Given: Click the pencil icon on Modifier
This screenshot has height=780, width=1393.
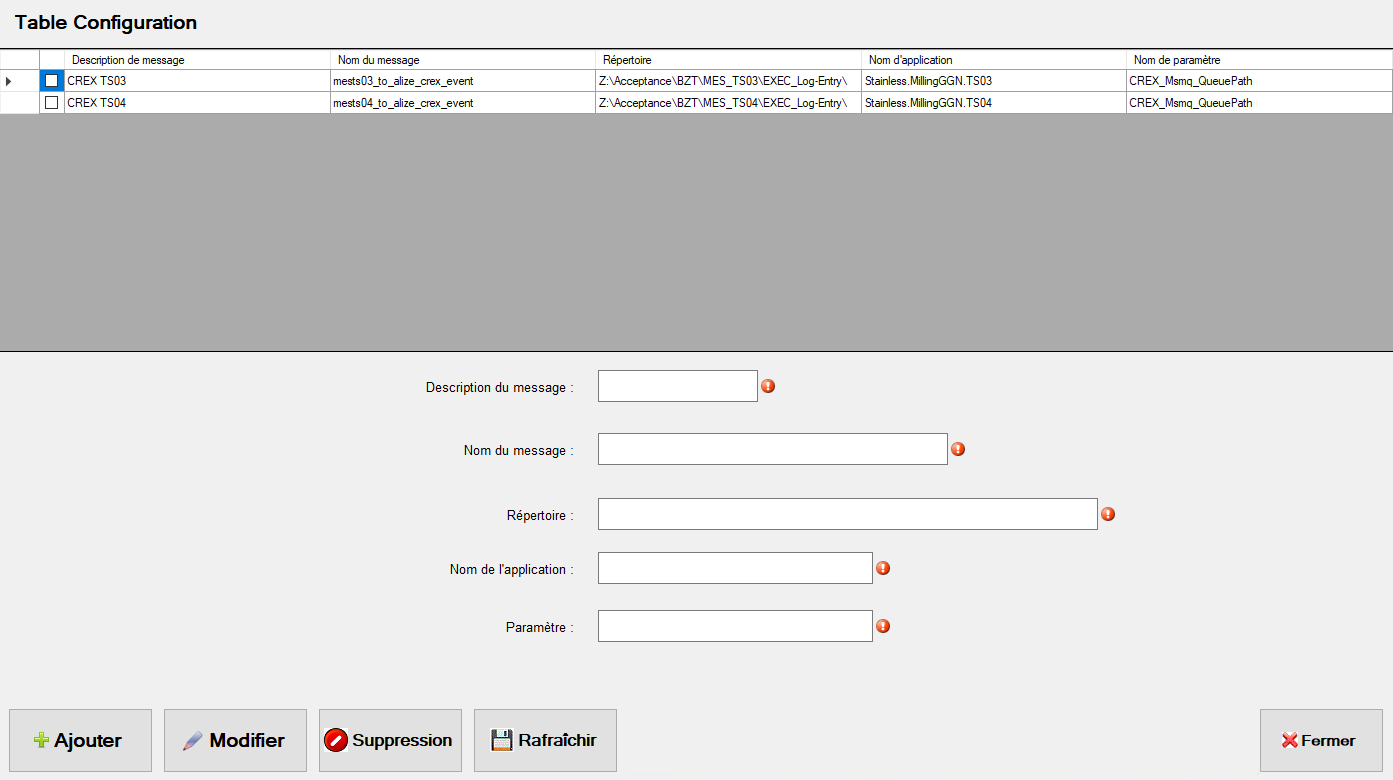Looking at the screenshot, I should pyautogui.click(x=190, y=740).
